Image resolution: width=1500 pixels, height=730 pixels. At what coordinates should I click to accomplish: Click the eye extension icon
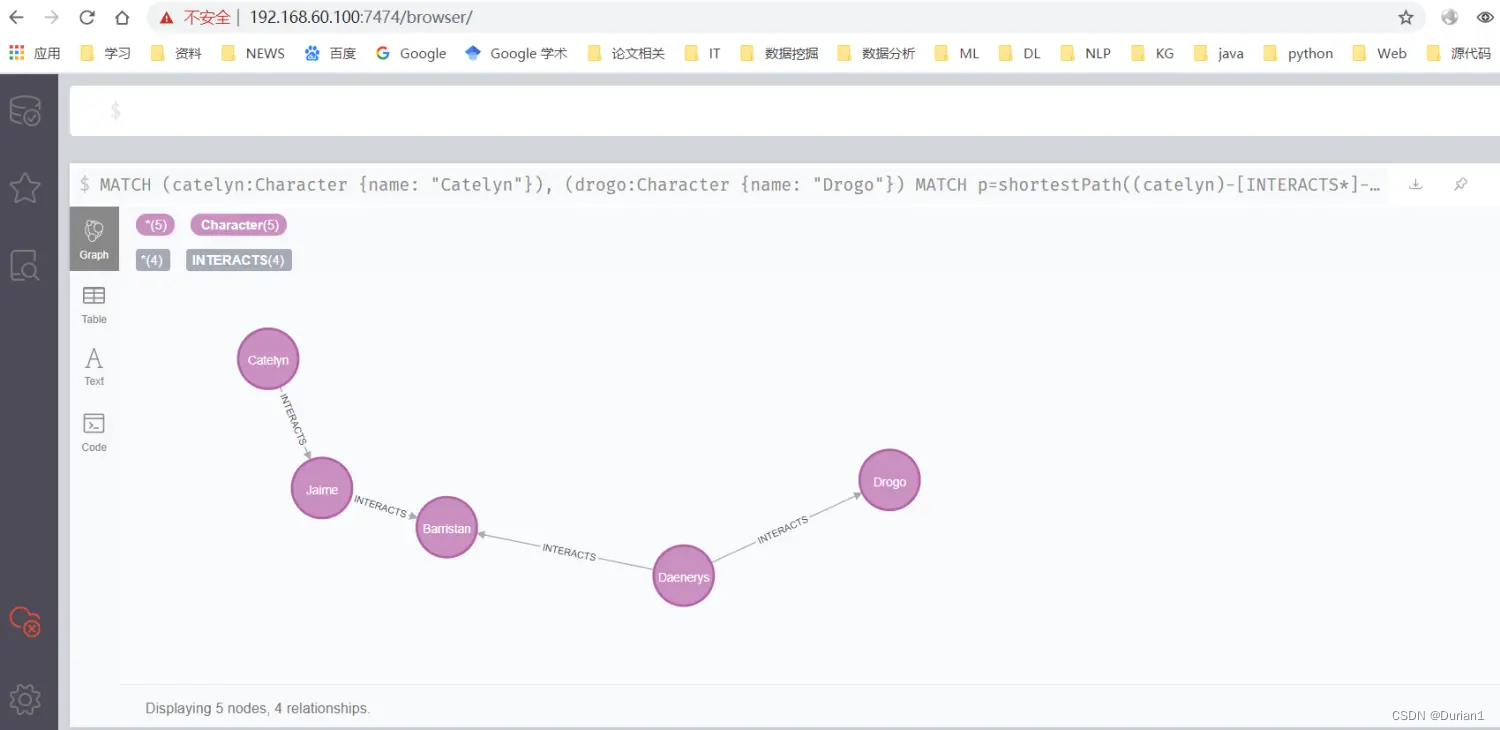coord(1485,17)
